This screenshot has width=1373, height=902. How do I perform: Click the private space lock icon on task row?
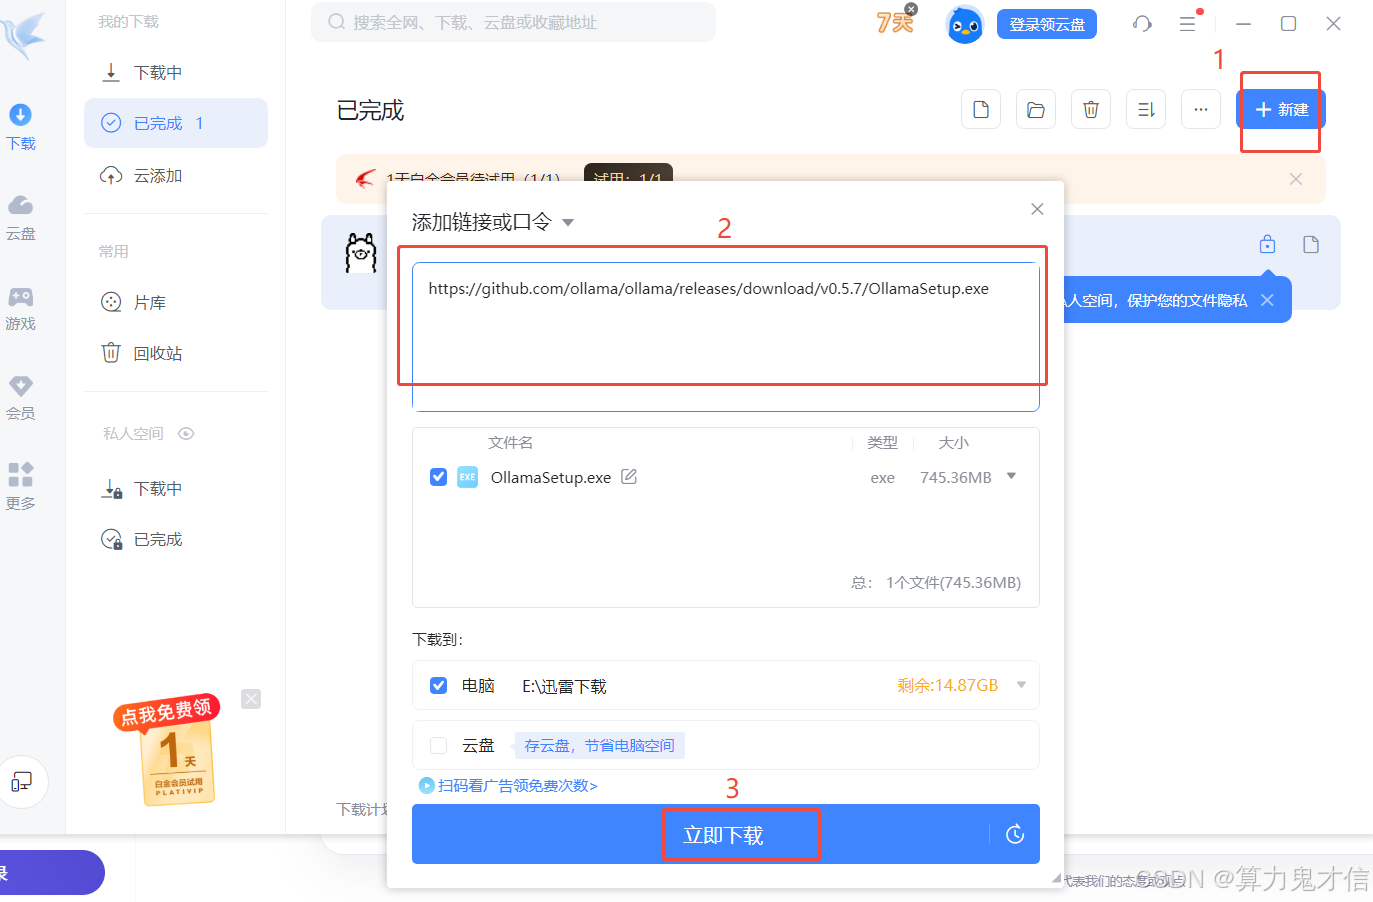pyautogui.click(x=1267, y=244)
